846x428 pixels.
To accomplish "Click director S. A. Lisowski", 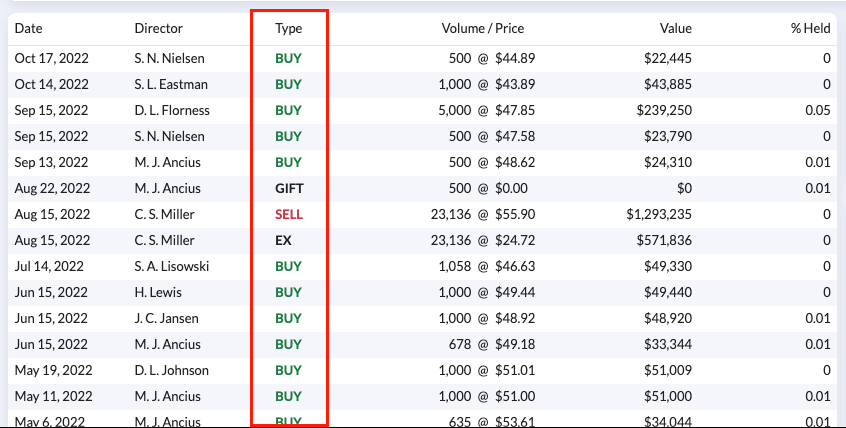I will [172, 266].
